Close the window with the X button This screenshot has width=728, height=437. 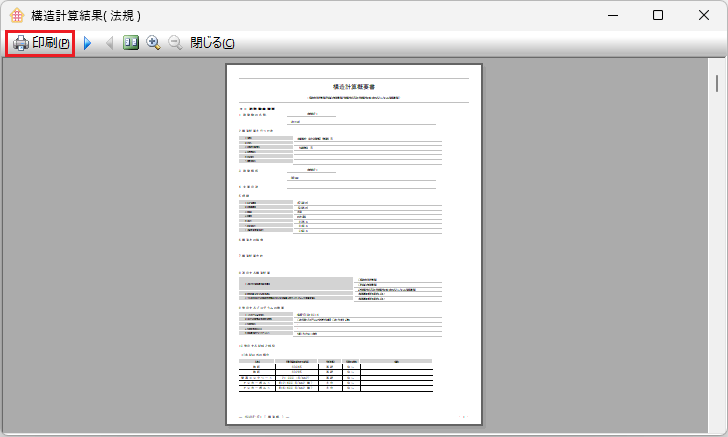click(703, 15)
